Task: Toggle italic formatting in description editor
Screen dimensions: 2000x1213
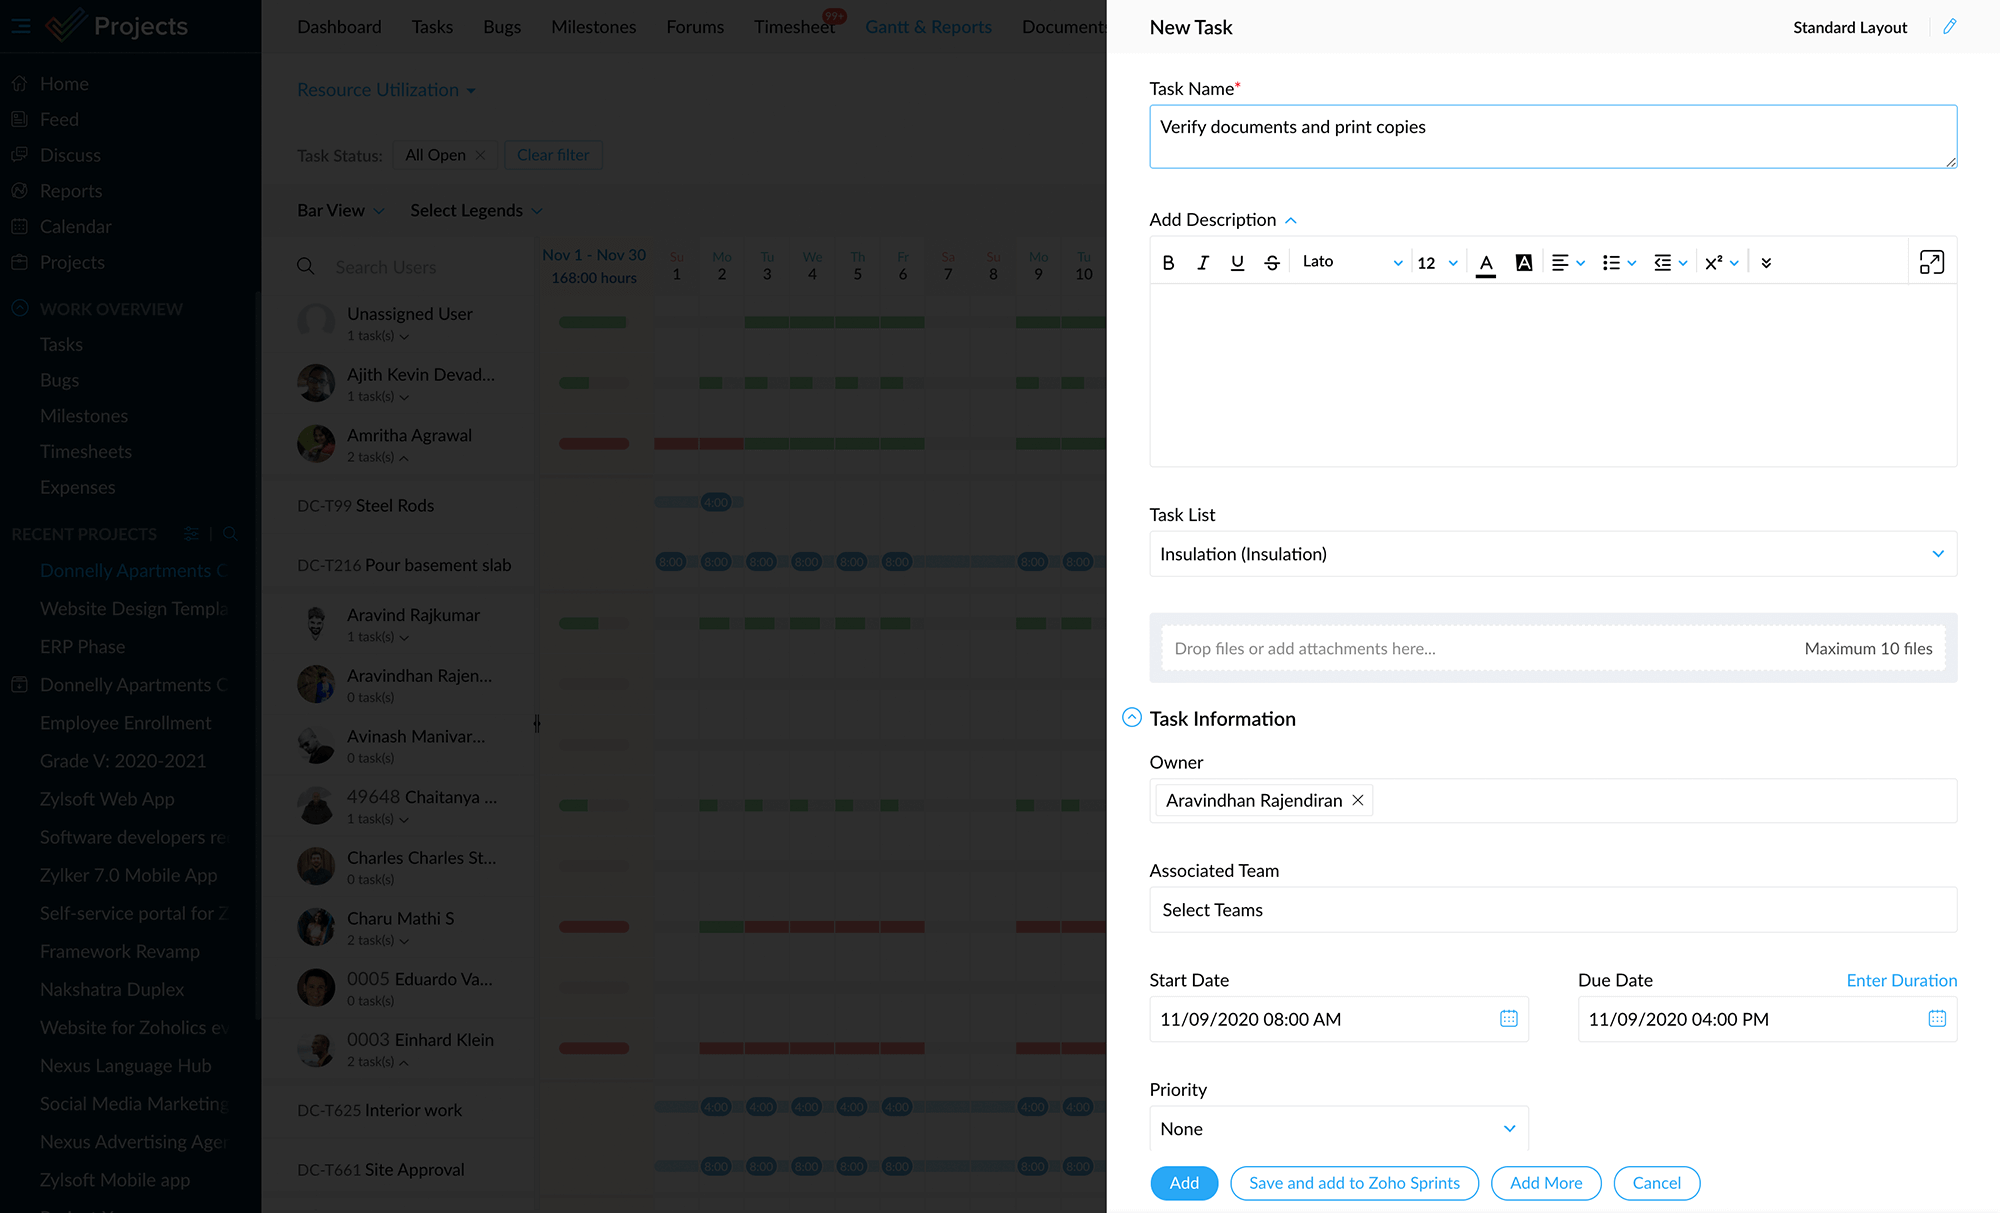Action: coord(1203,262)
